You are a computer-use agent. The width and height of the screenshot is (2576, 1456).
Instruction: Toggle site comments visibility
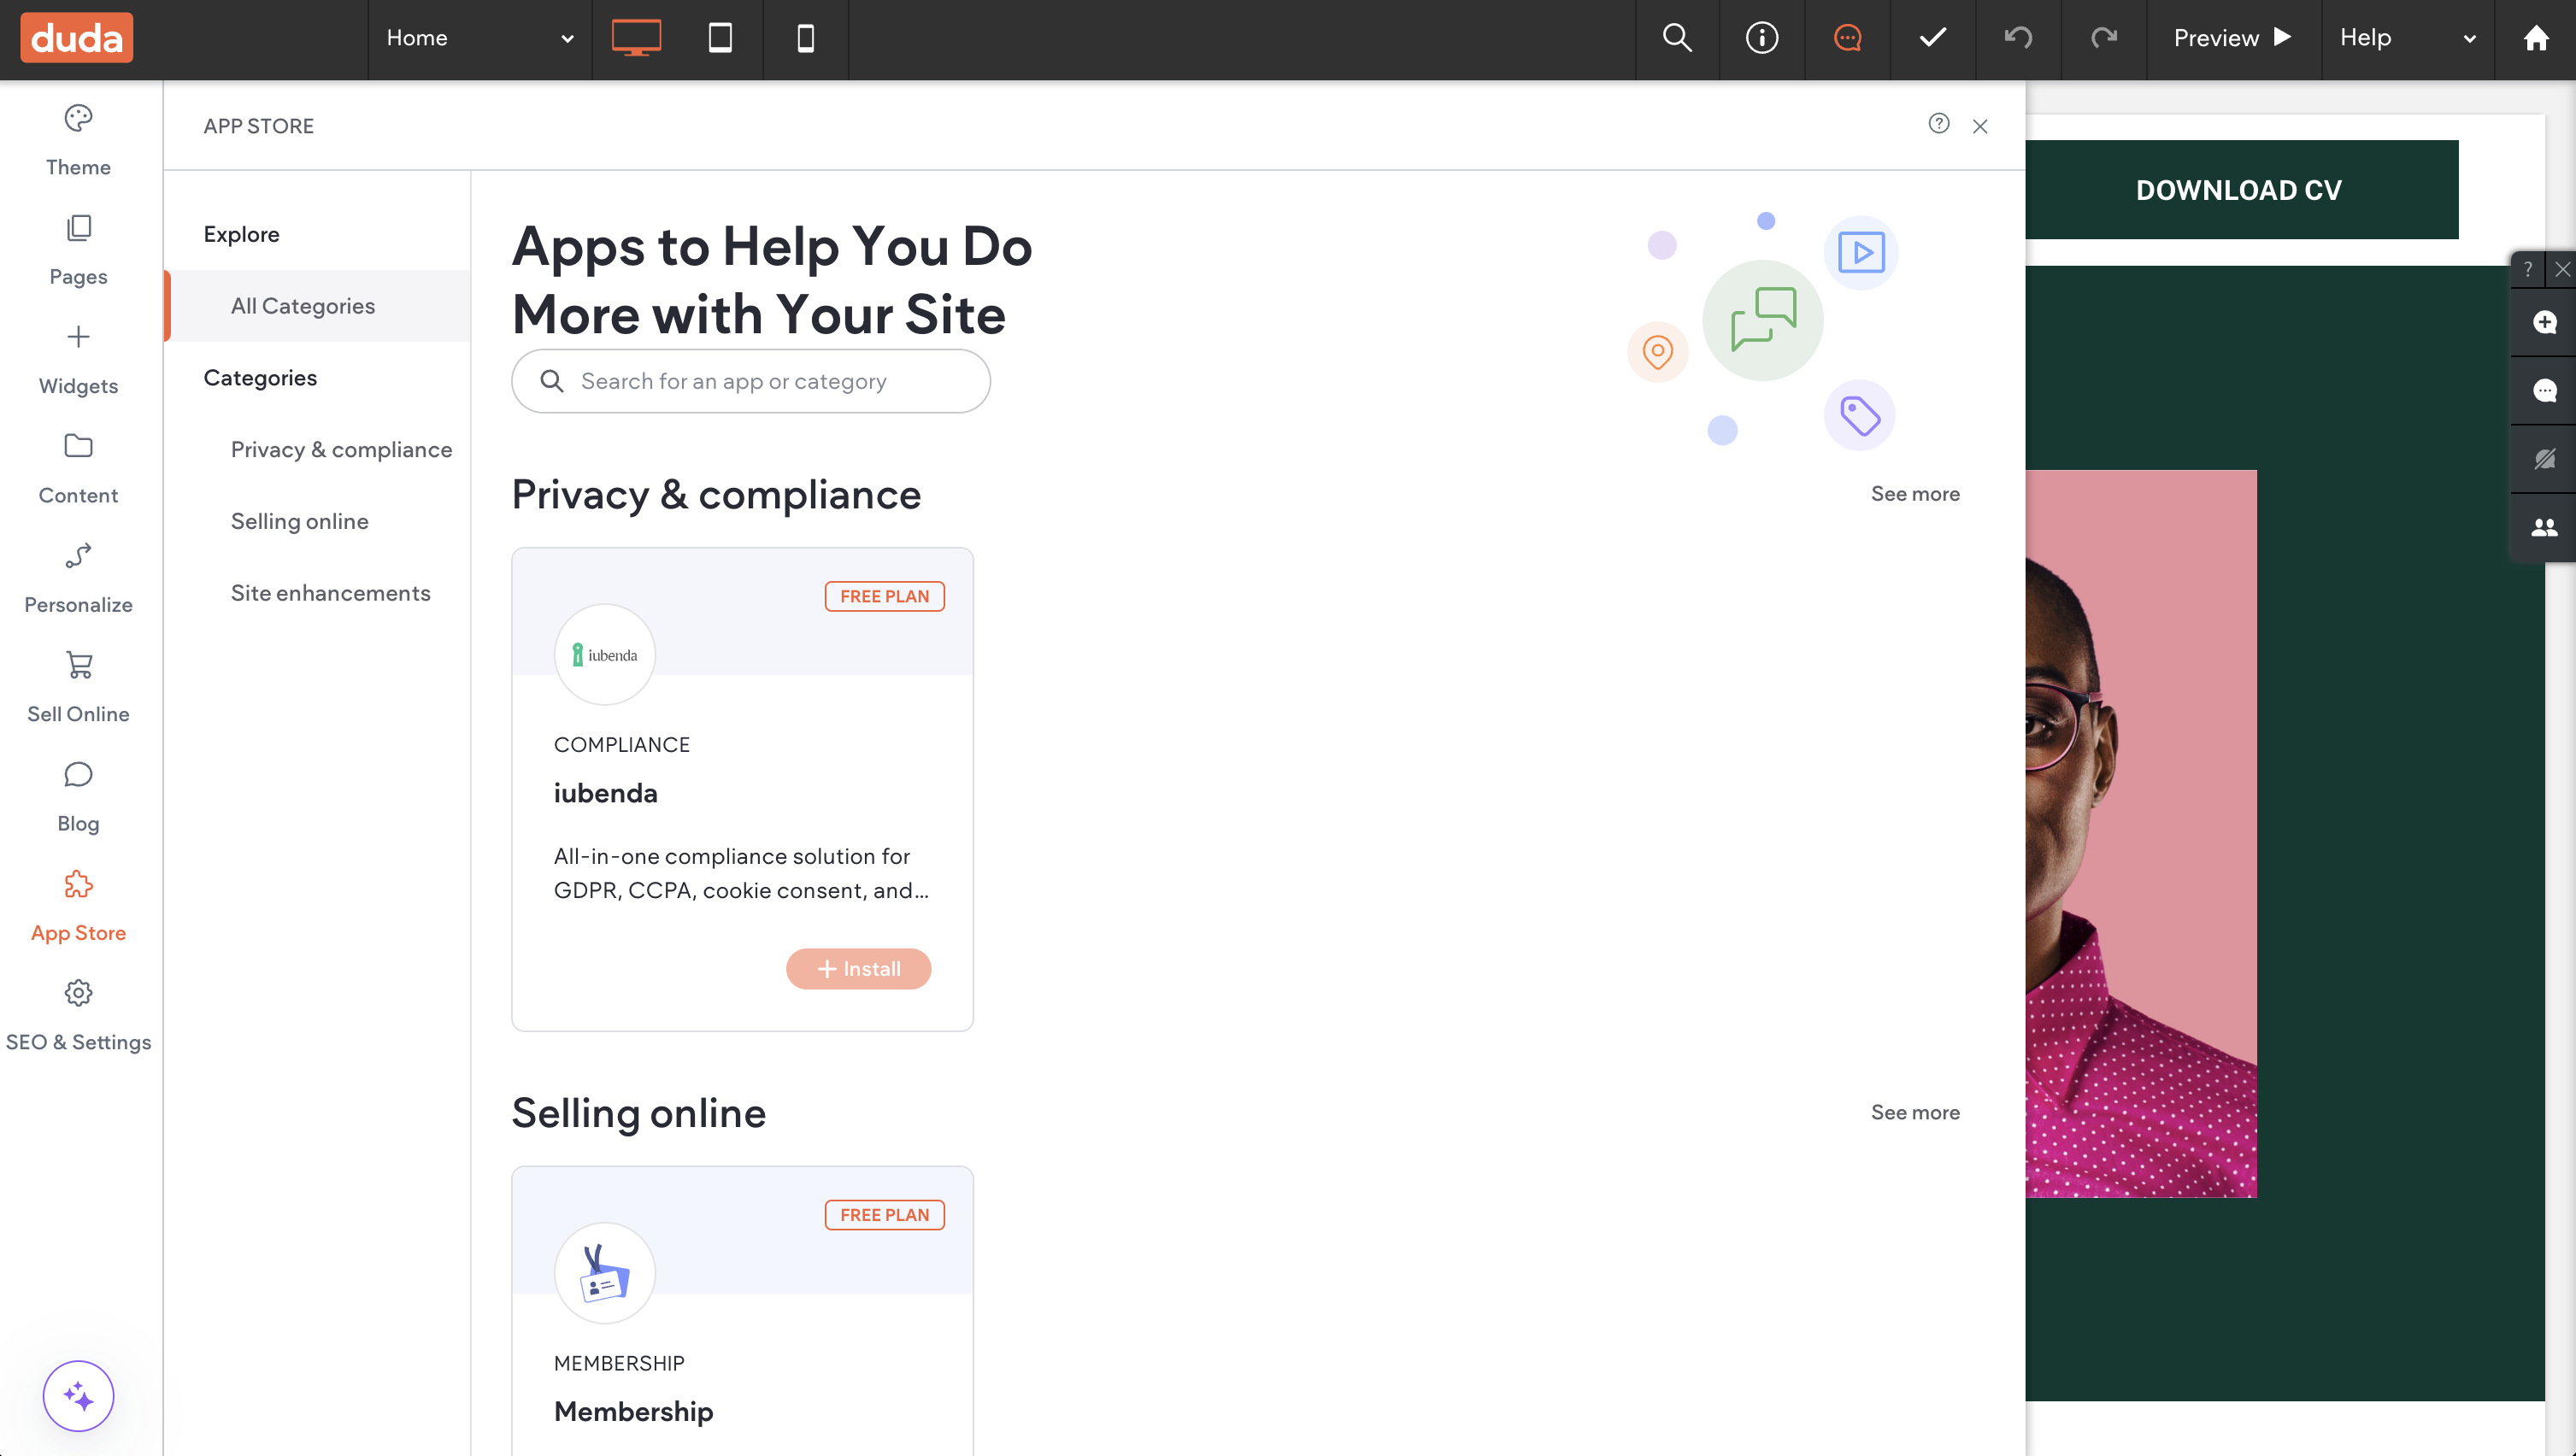[x=1846, y=38]
